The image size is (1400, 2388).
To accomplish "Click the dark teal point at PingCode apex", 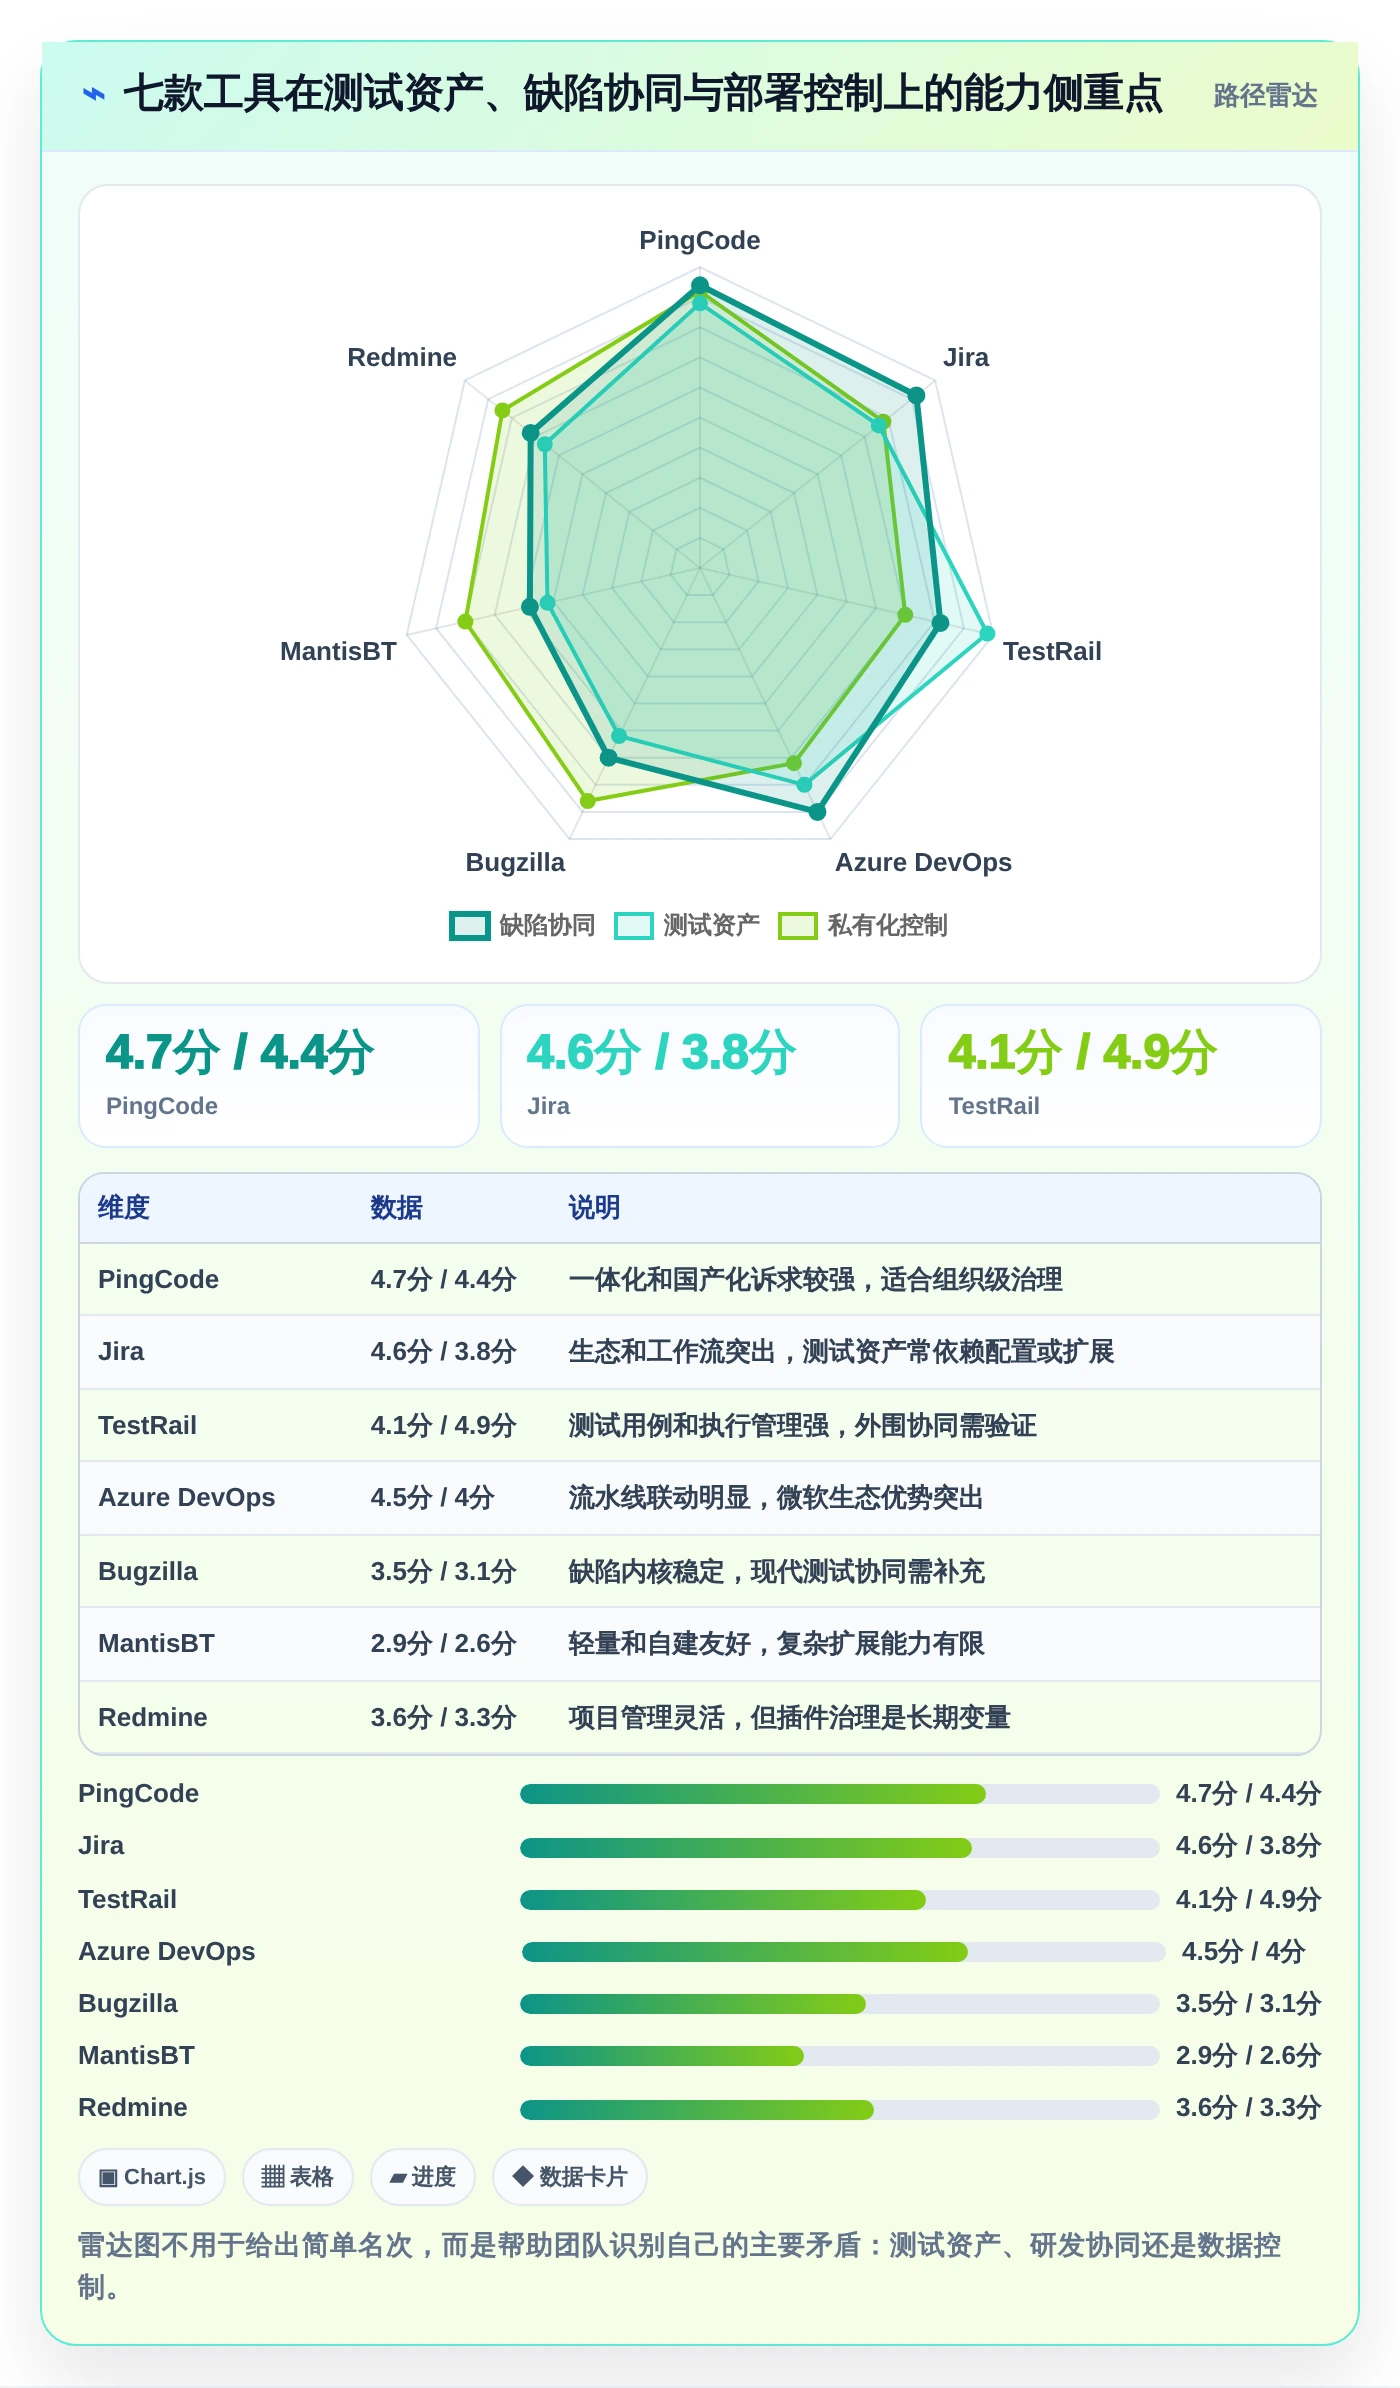I will tap(700, 285).
